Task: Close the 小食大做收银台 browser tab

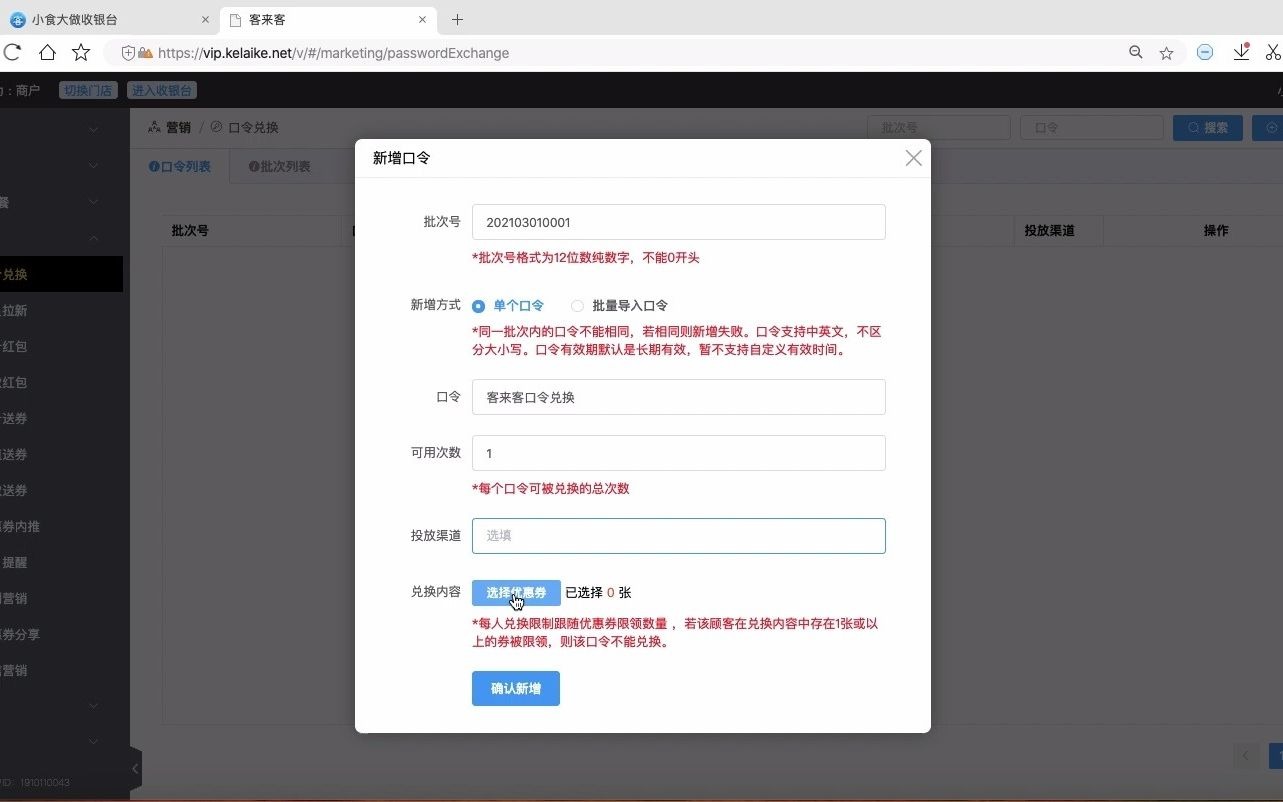Action: 205,20
